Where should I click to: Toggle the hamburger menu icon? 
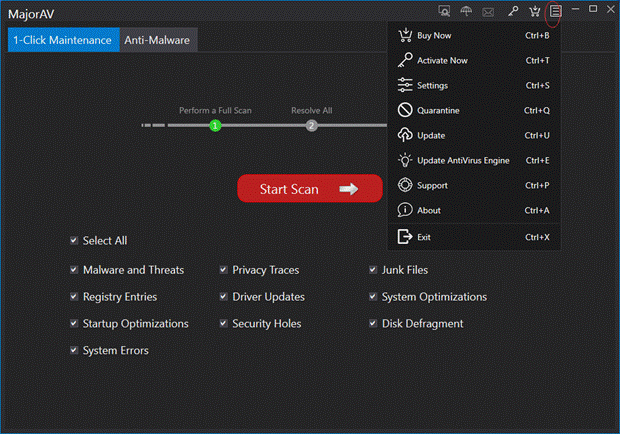click(555, 11)
